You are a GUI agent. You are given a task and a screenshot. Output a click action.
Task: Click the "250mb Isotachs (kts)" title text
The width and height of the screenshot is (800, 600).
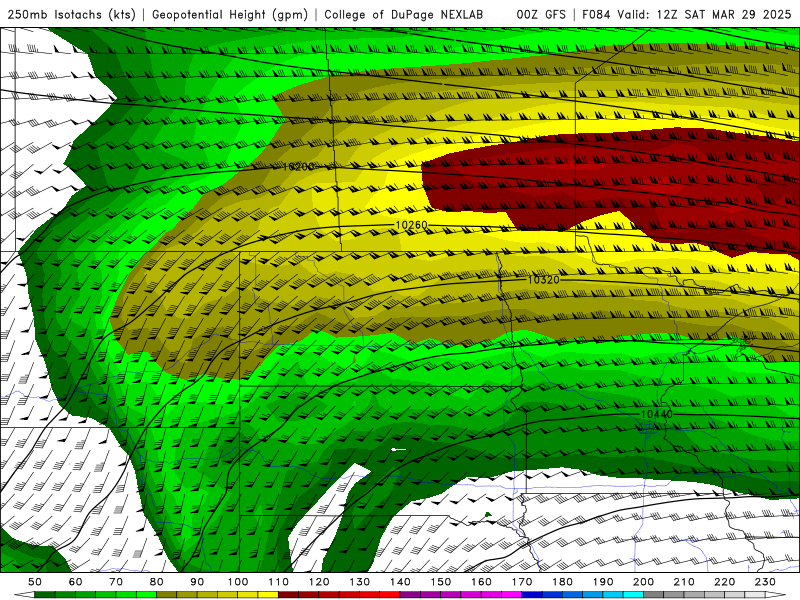71,14
